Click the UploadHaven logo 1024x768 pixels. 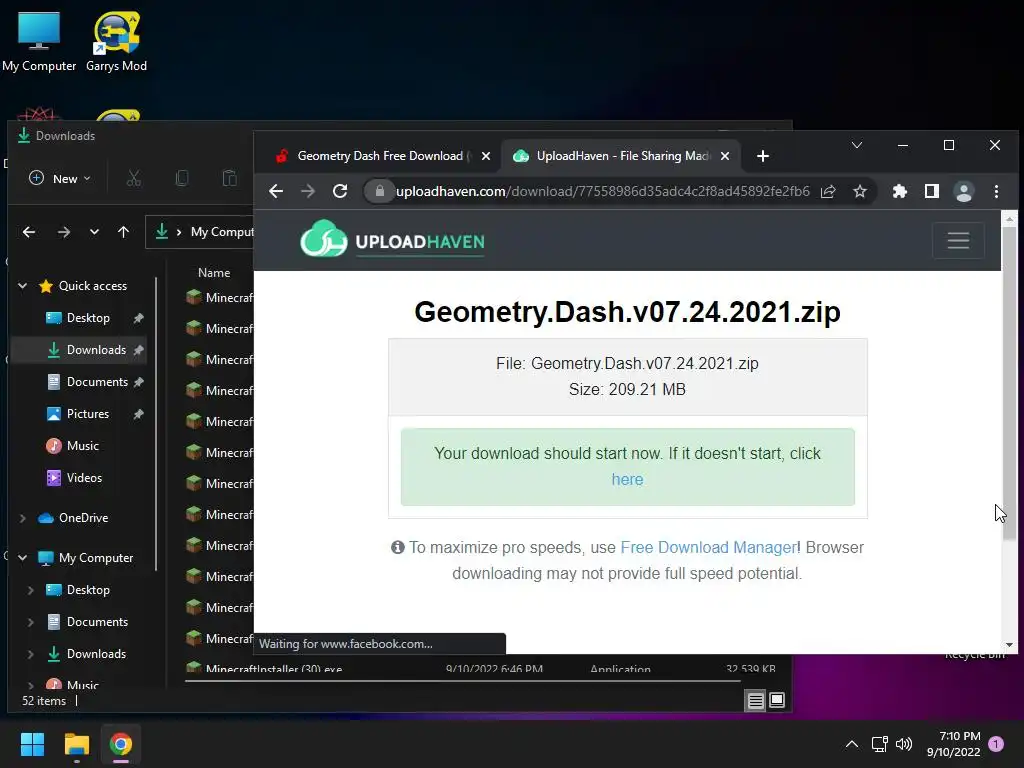point(392,240)
